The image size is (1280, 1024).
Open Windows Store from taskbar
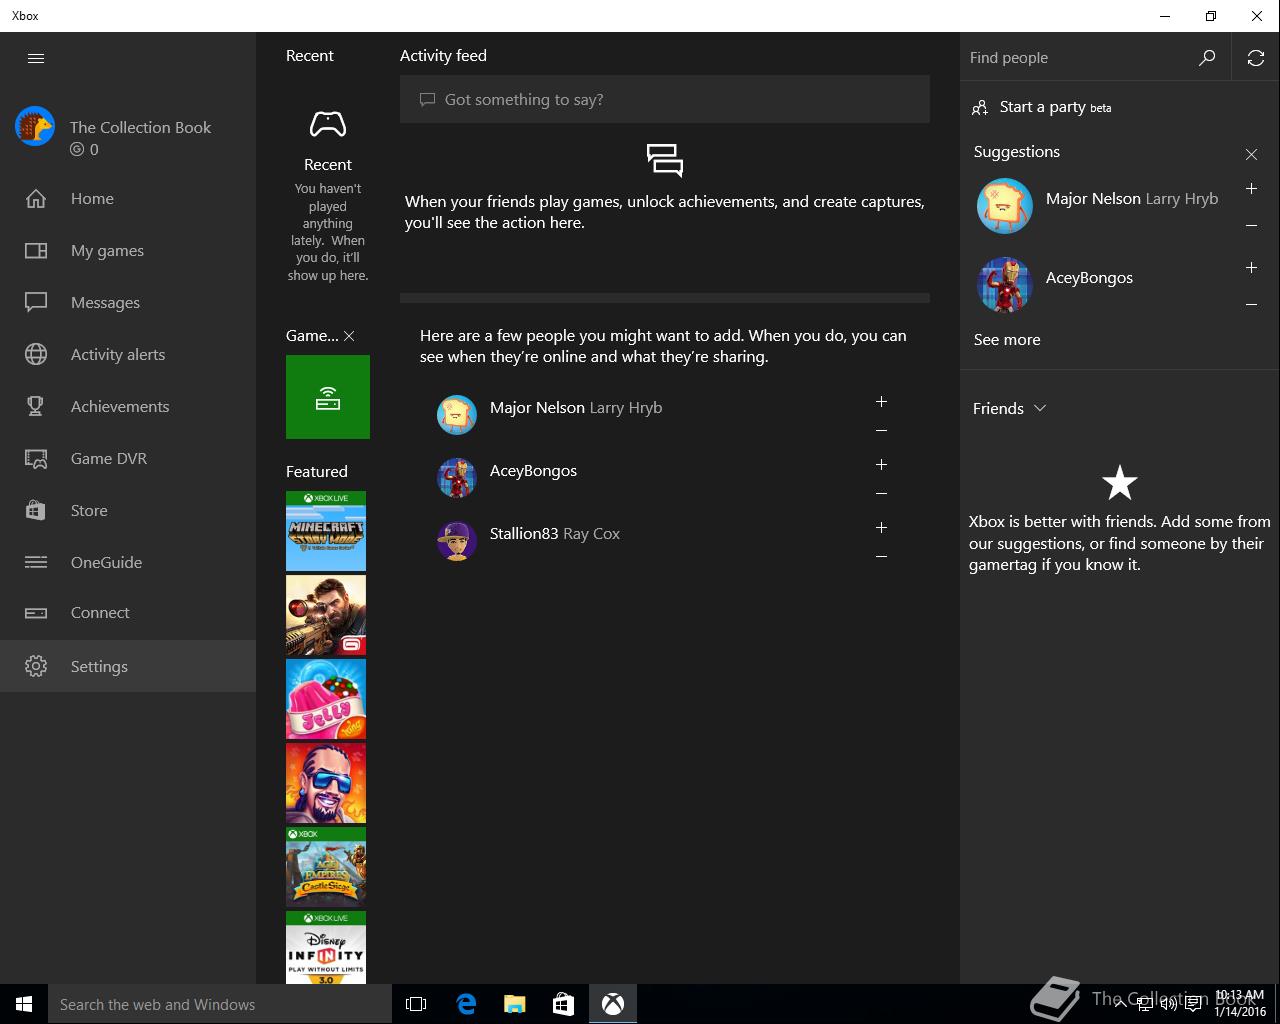click(564, 1004)
